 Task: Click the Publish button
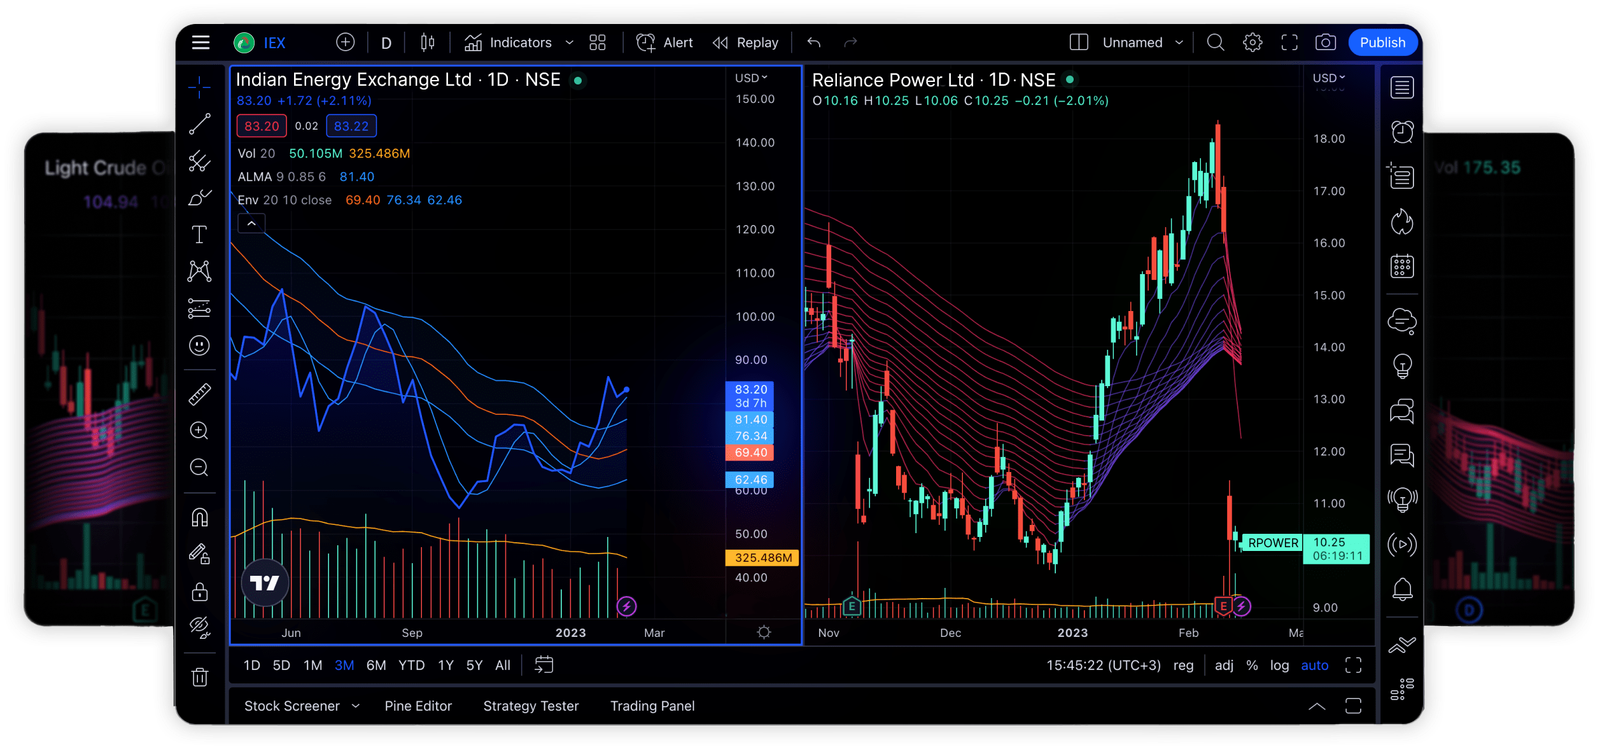(1382, 42)
